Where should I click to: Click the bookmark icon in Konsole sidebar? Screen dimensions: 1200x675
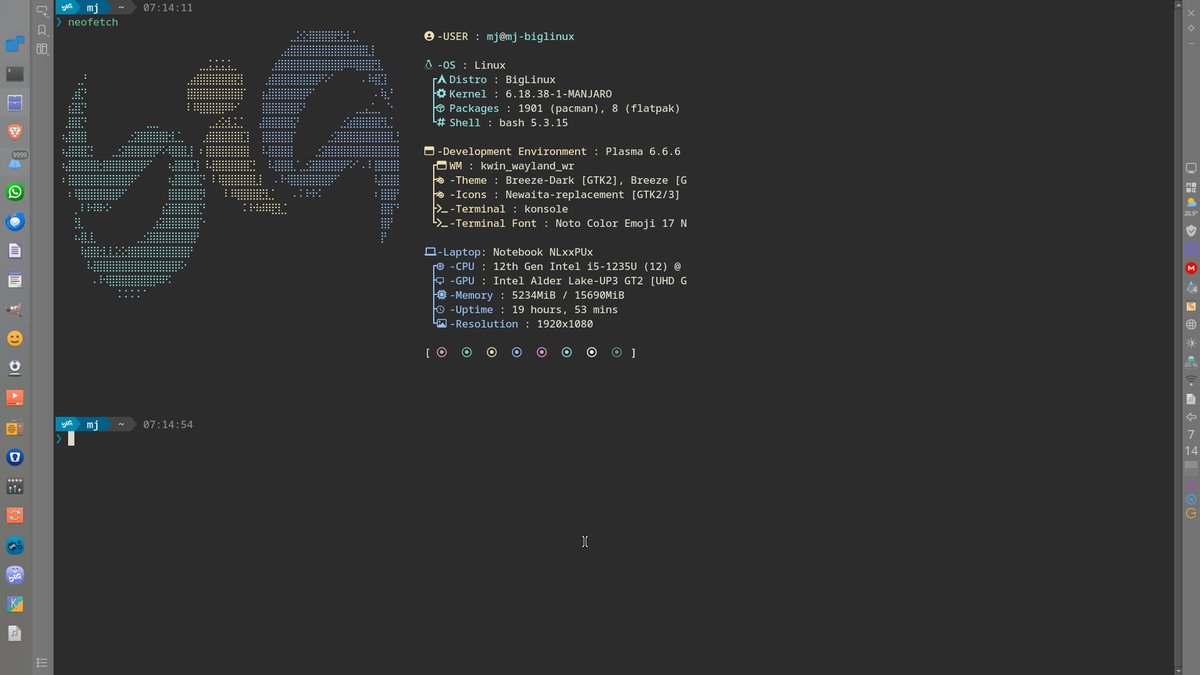[42, 30]
